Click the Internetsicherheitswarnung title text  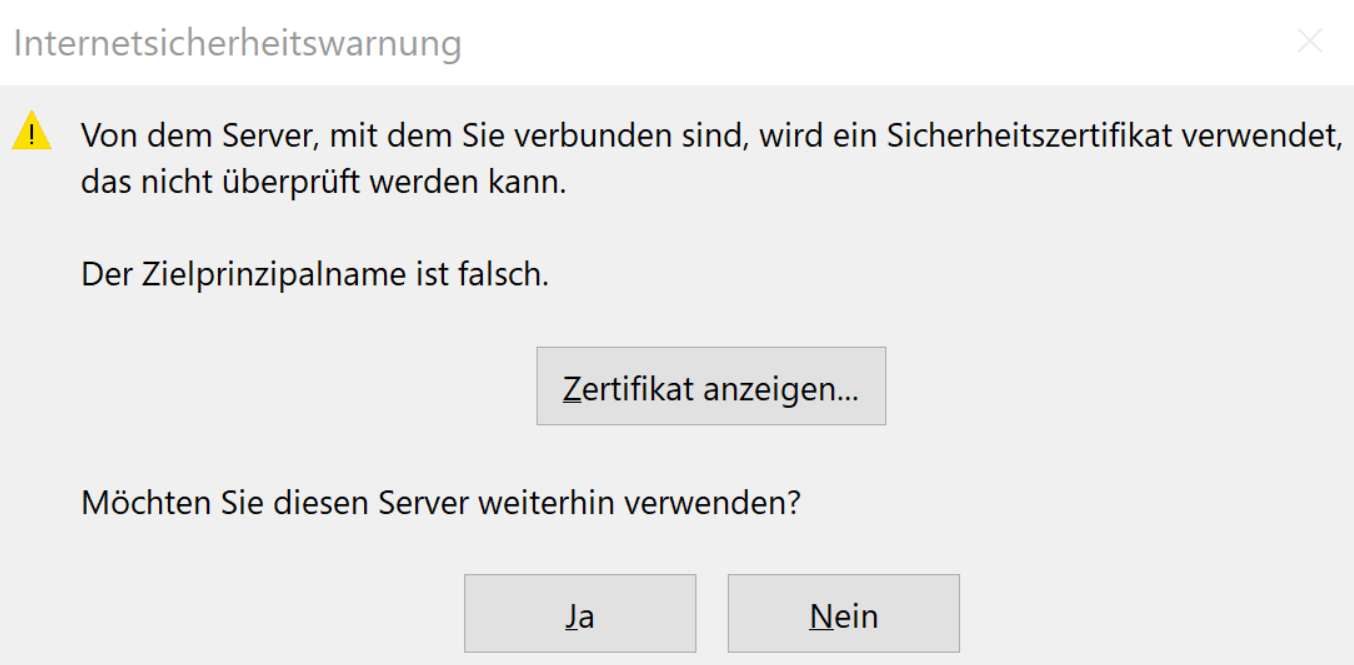click(238, 44)
